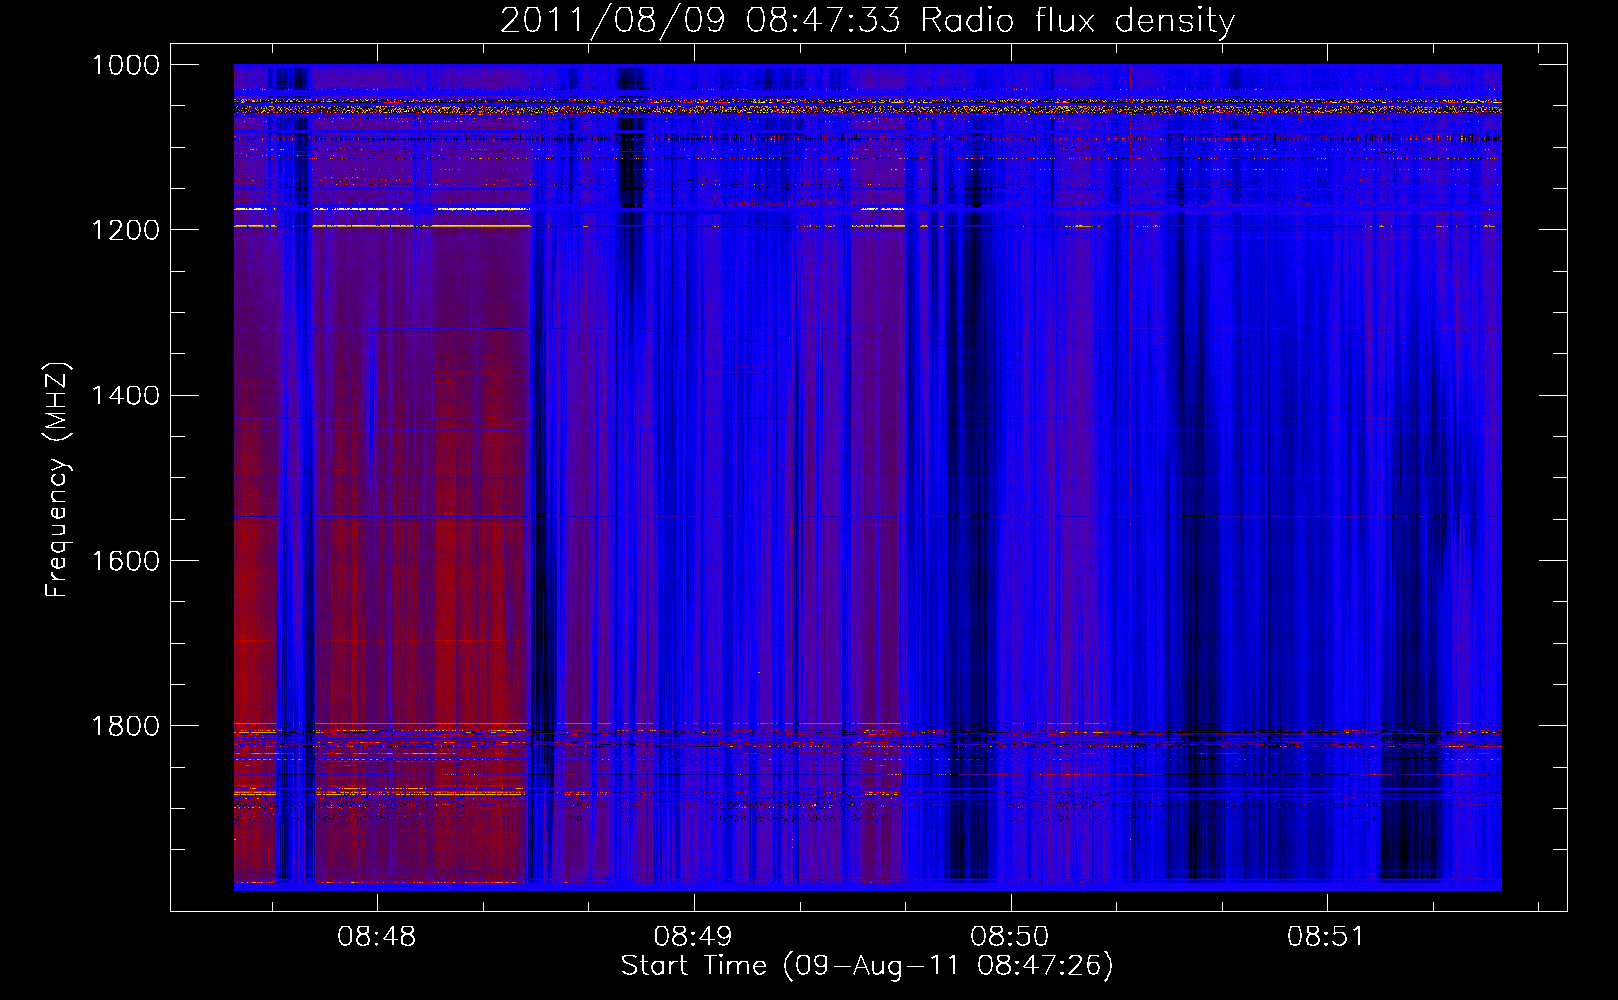The image size is (1618, 1000).
Task: Click the 1000 frequency tick label
Action: click(x=126, y=65)
